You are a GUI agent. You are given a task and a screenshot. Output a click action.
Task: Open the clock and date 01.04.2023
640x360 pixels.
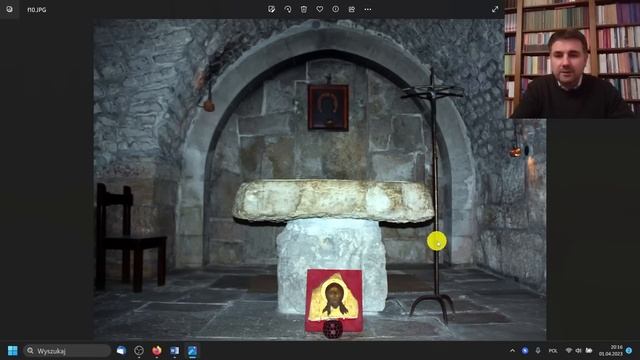[x=611, y=351]
